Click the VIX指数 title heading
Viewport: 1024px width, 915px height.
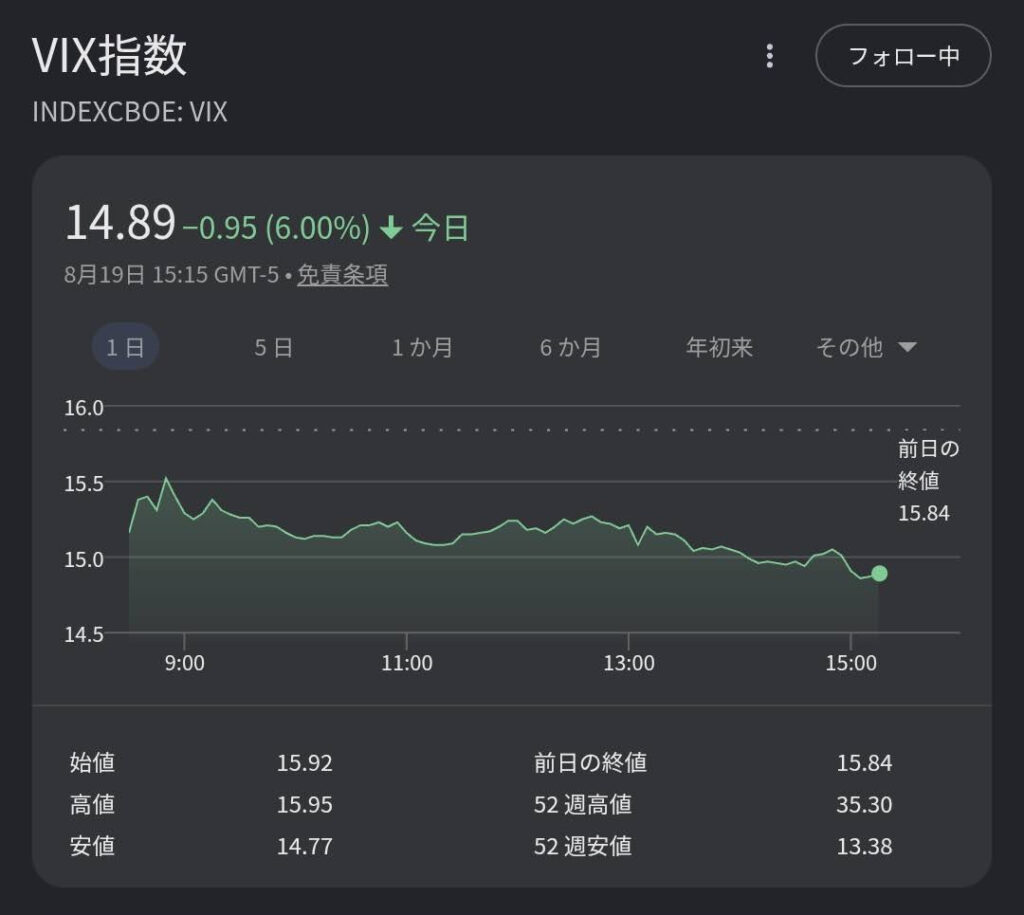point(110,56)
